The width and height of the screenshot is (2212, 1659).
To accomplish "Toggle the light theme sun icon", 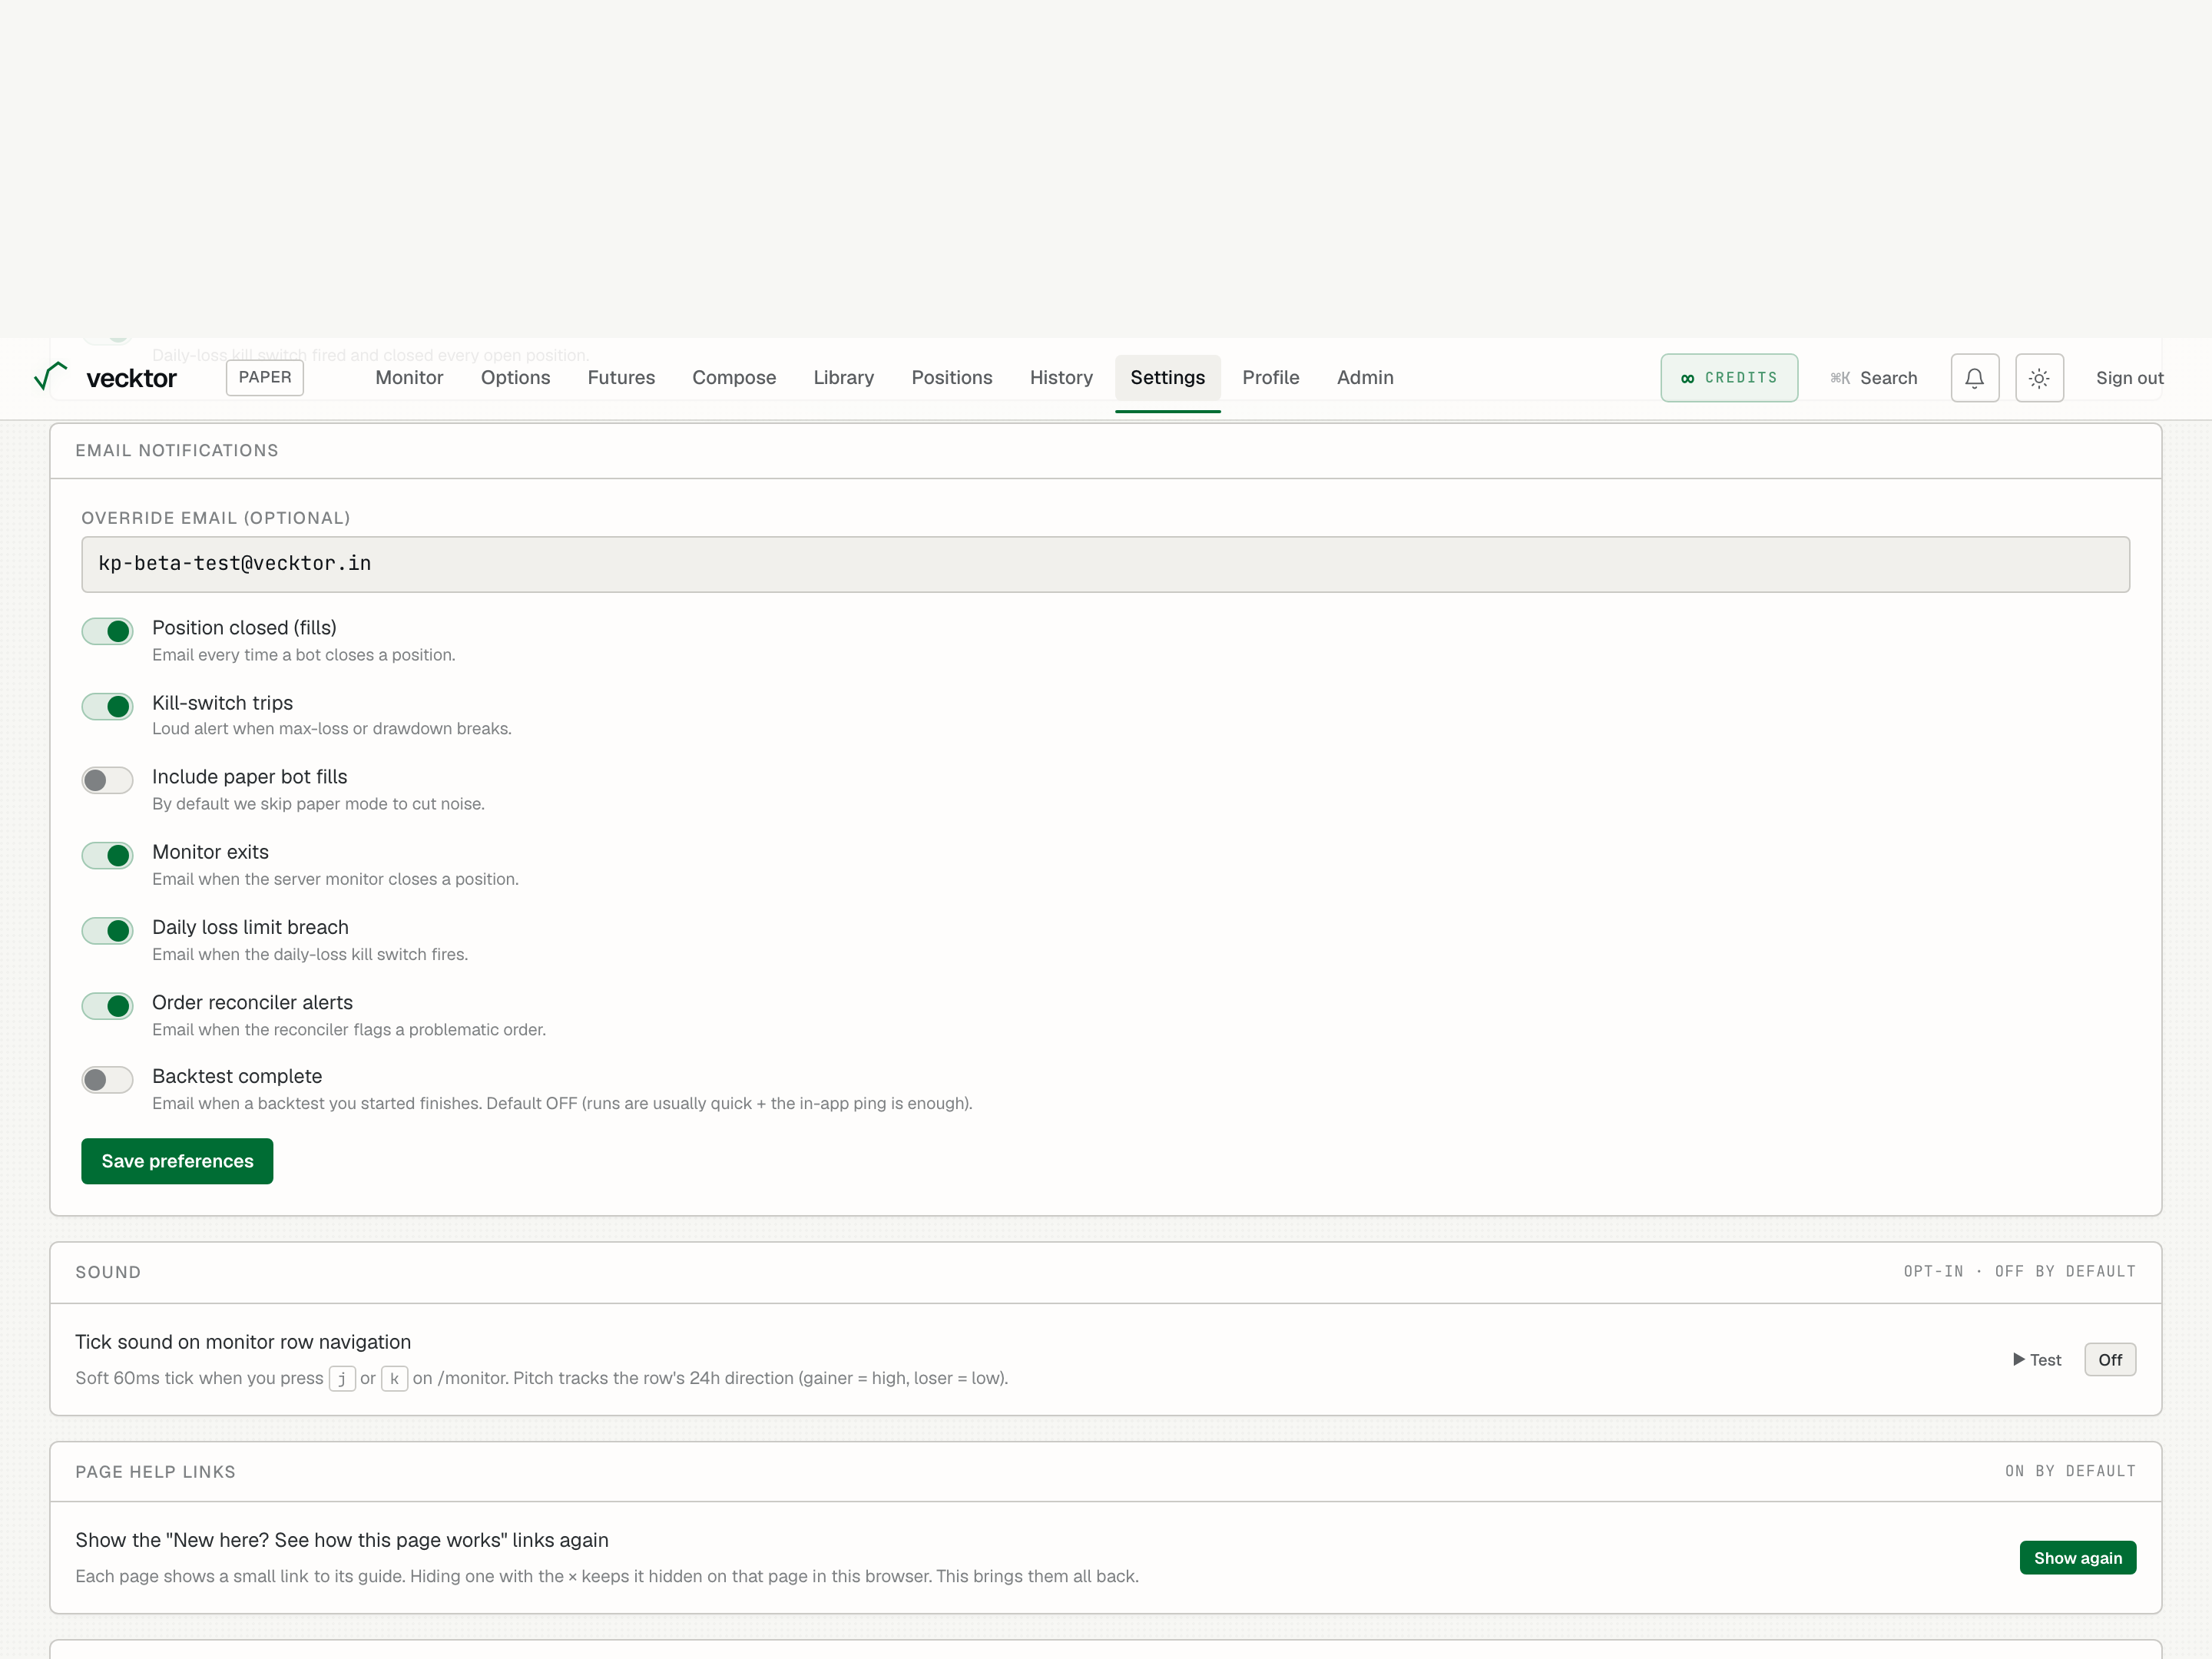I will 2039,378.
